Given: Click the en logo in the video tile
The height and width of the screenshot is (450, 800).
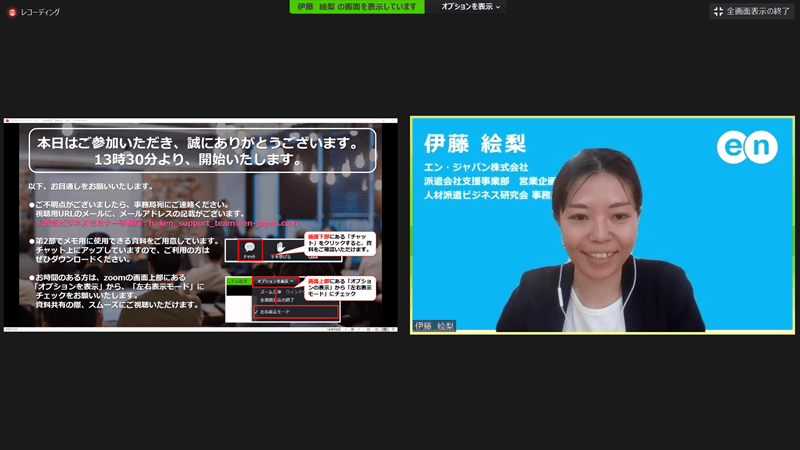Looking at the screenshot, I should 746,147.
